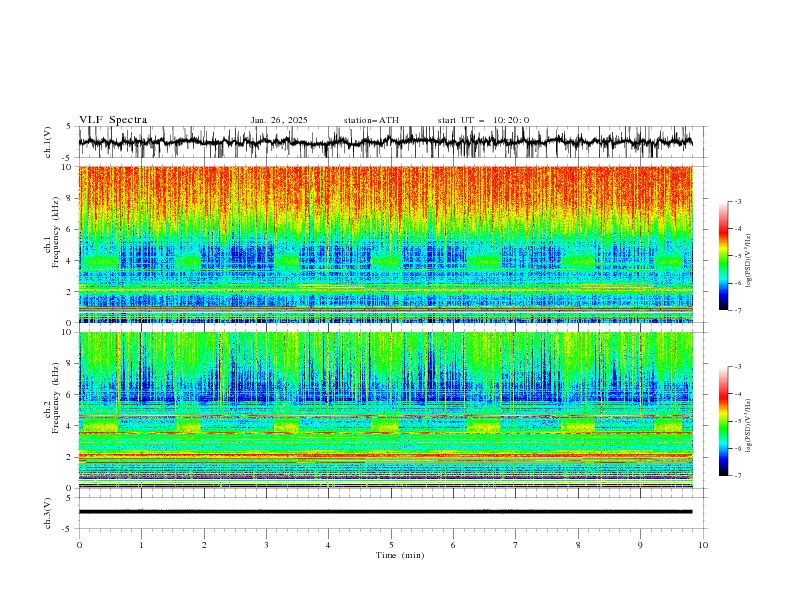This screenshot has width=792, height=612.
Task: Click the ch.2 "Frequency (kHz)" axis label
Action: pos(56,398)
